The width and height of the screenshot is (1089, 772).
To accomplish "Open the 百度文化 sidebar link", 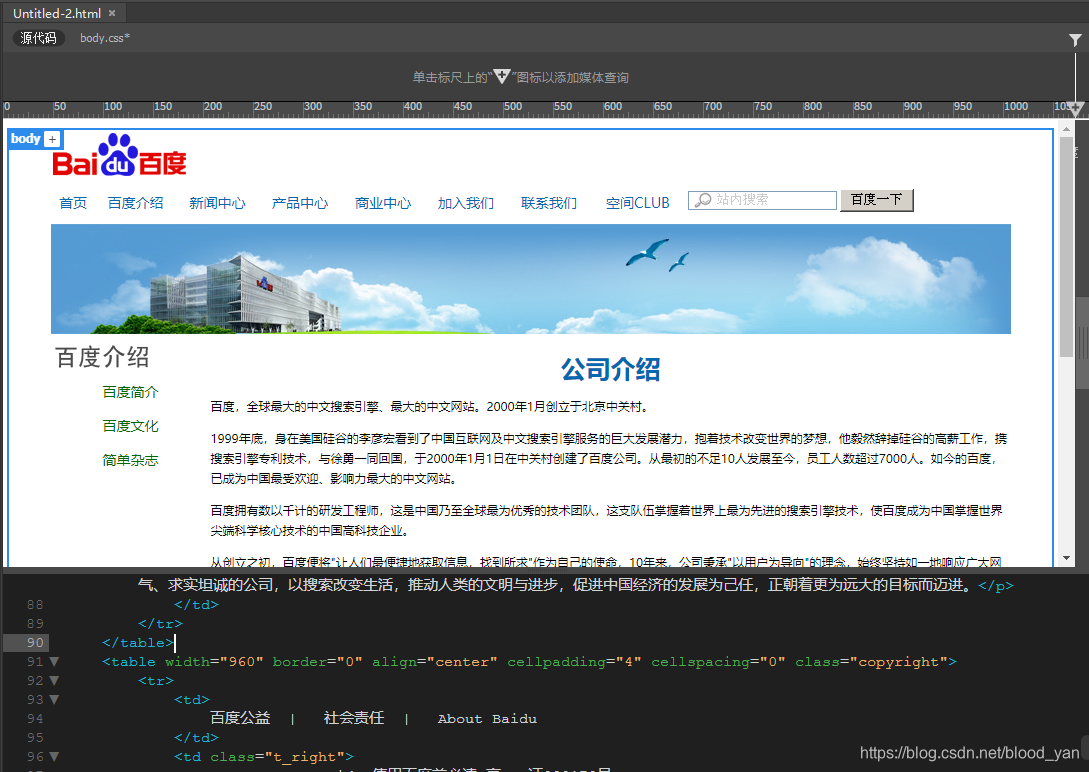I will point(131,426).
